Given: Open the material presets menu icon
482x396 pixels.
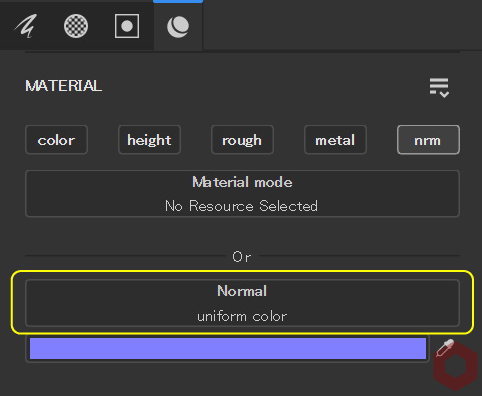Looking at the screenshot, I should tap(439, 88).
